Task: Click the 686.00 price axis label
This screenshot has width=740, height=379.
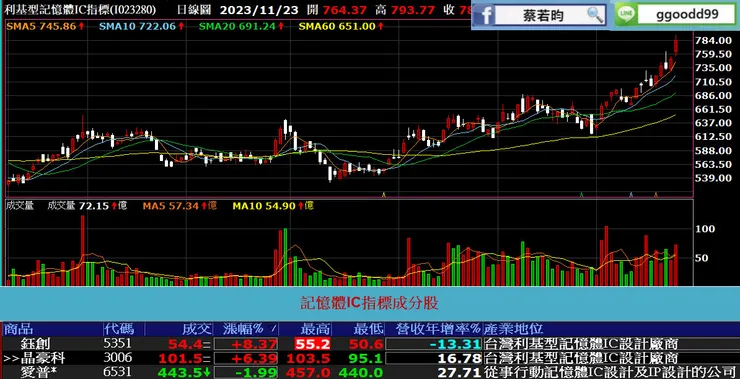Action: (713, 95)
